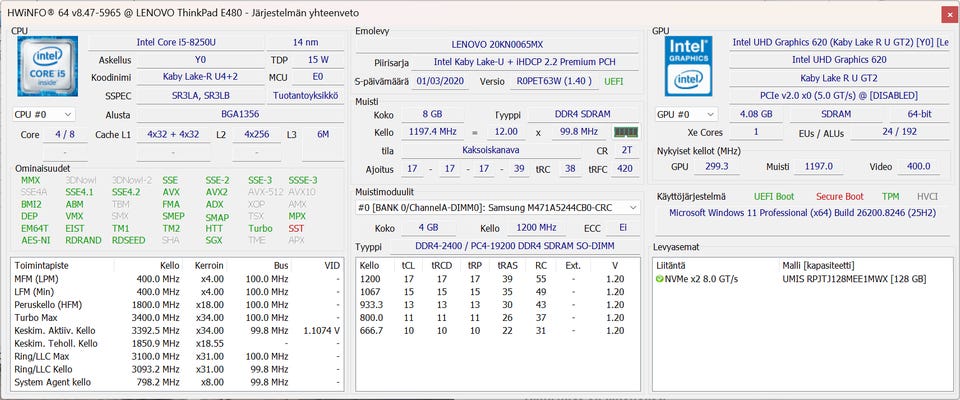Click the Kaksoiskanava mode field
Image resolution: width=960 pixels, height=400 pixels.
[493, 150]
